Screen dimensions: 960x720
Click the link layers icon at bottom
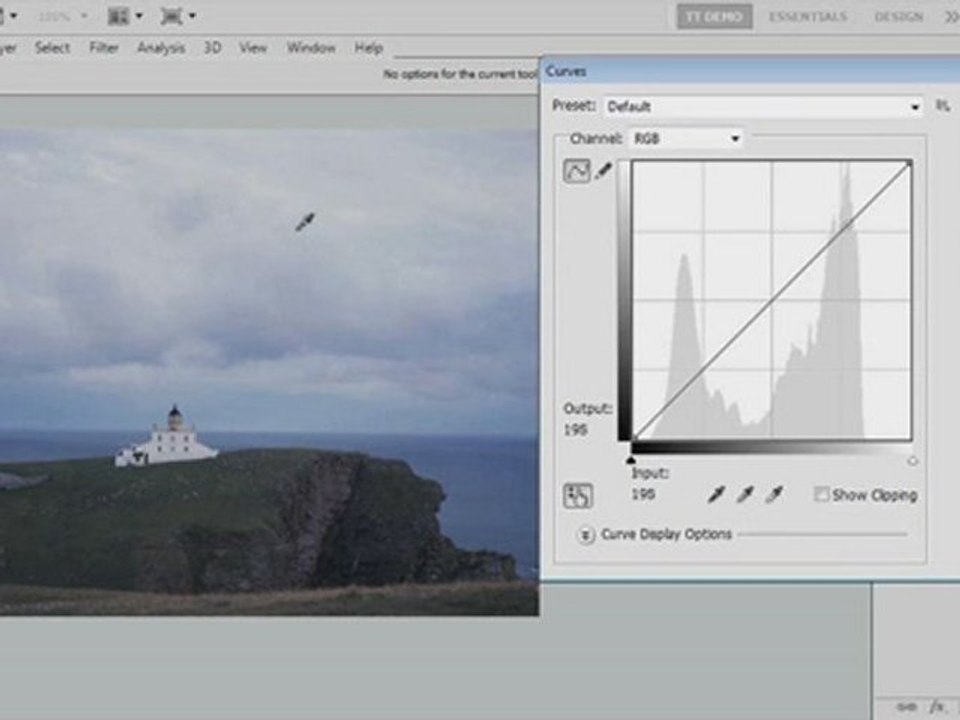907,707
